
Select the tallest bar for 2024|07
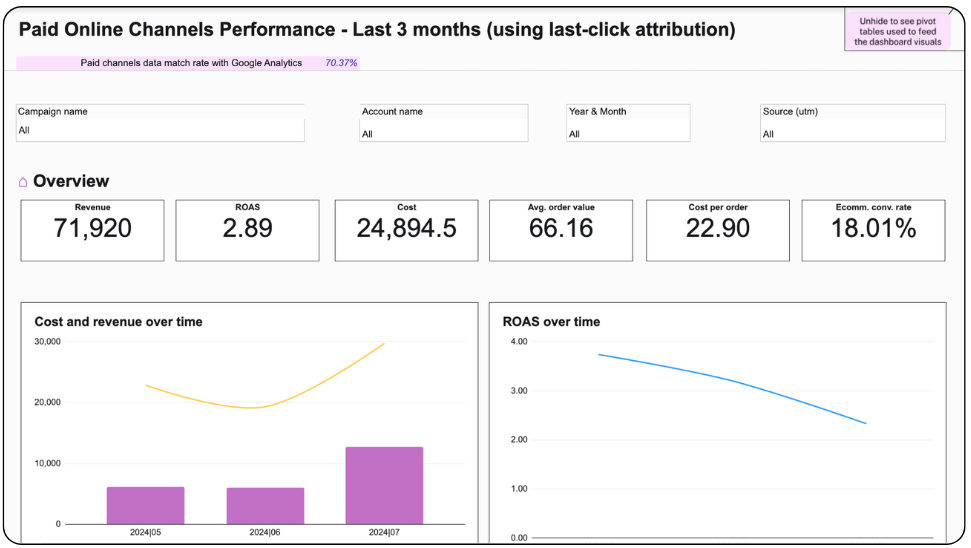[x=384, y=485]
